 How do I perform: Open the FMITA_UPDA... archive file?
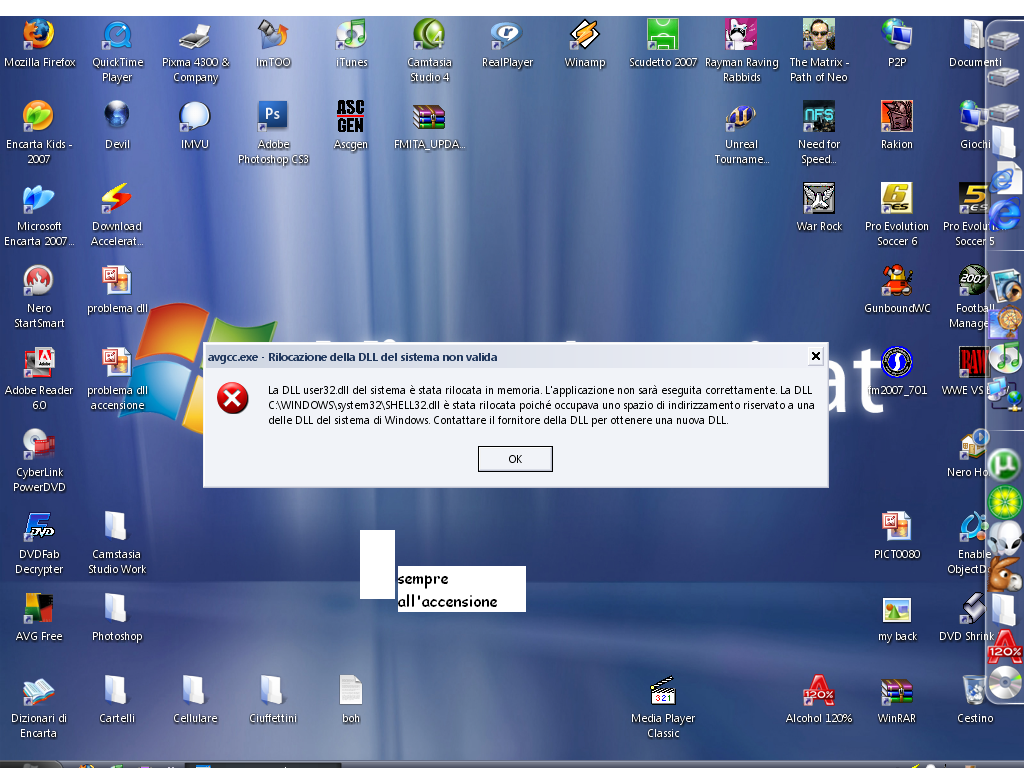[429, 125]
